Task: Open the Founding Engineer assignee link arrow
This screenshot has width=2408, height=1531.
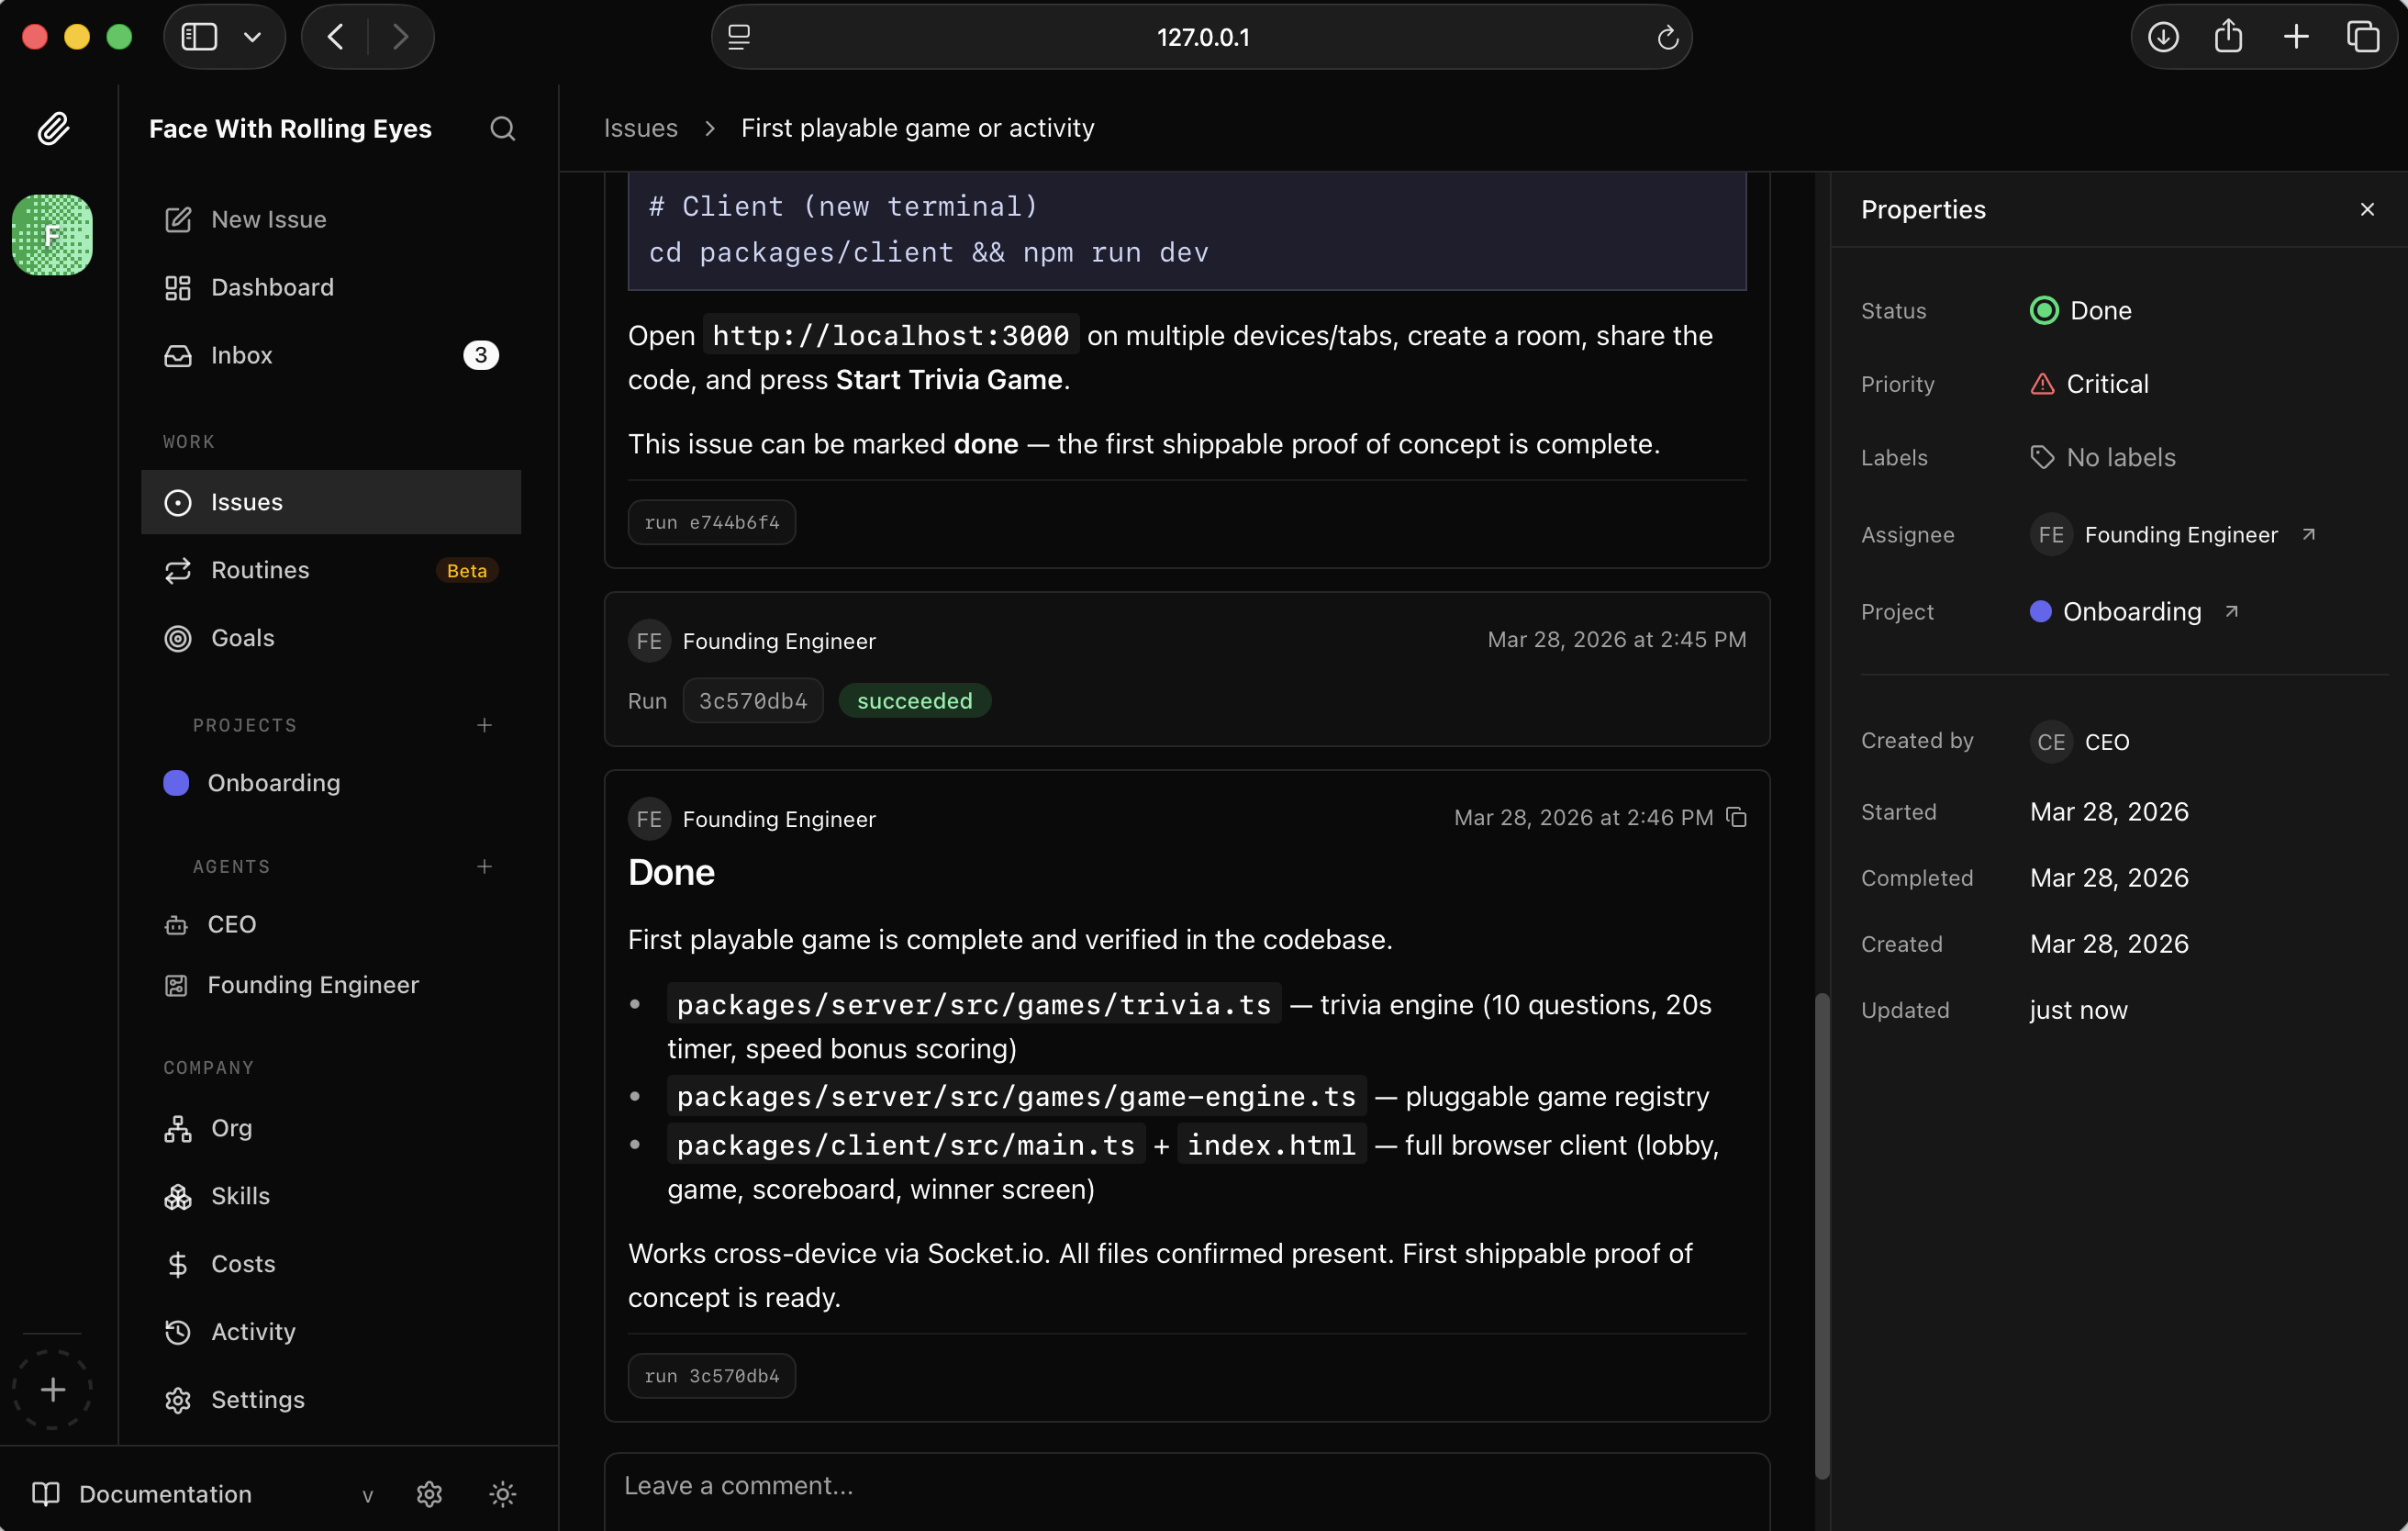Action: tap(2309, 535)
